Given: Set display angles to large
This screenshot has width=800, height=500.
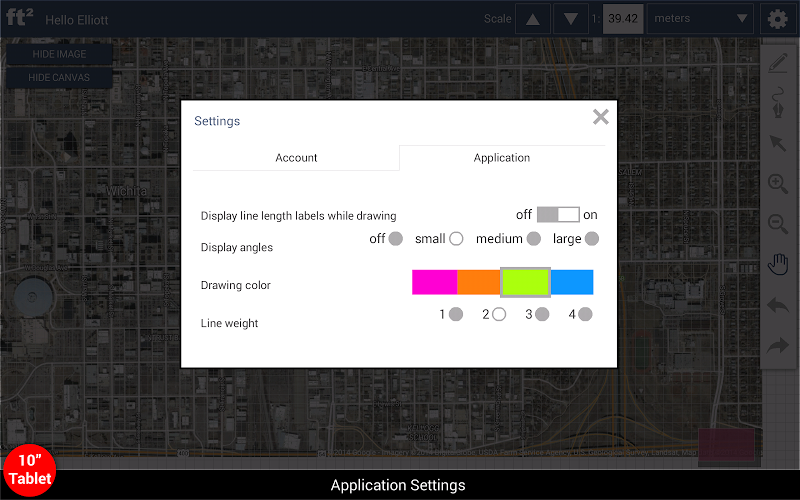Looking at the screenshot, I should click(x=592, y=239).
